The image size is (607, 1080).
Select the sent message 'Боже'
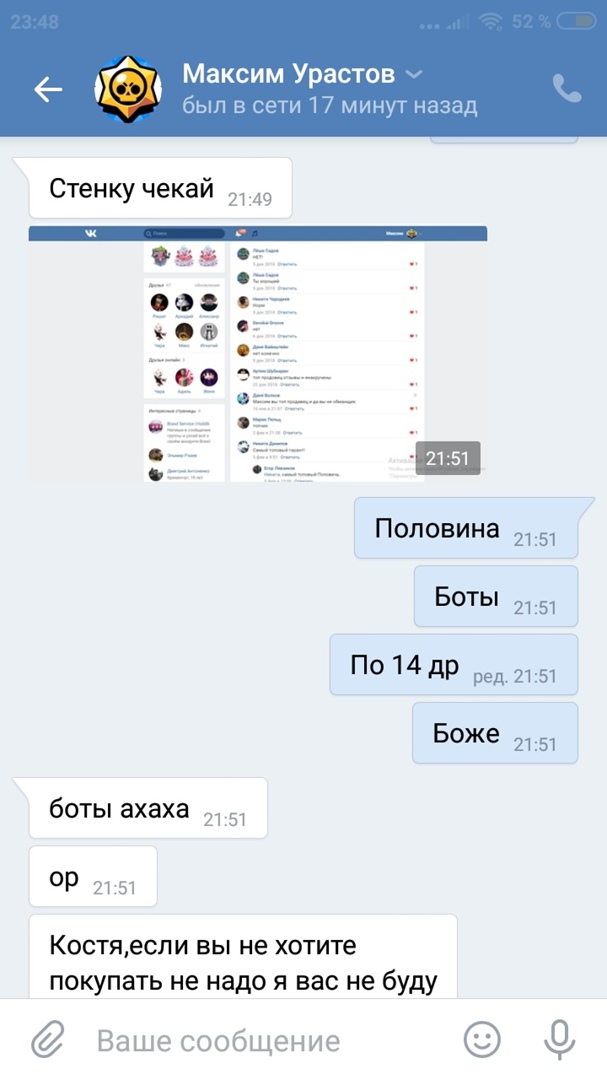495,733
